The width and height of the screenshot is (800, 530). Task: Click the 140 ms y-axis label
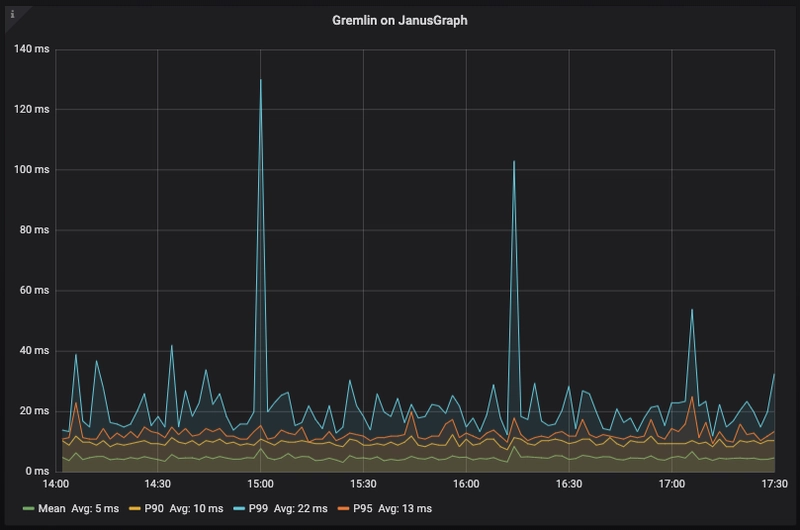point(33,49)
